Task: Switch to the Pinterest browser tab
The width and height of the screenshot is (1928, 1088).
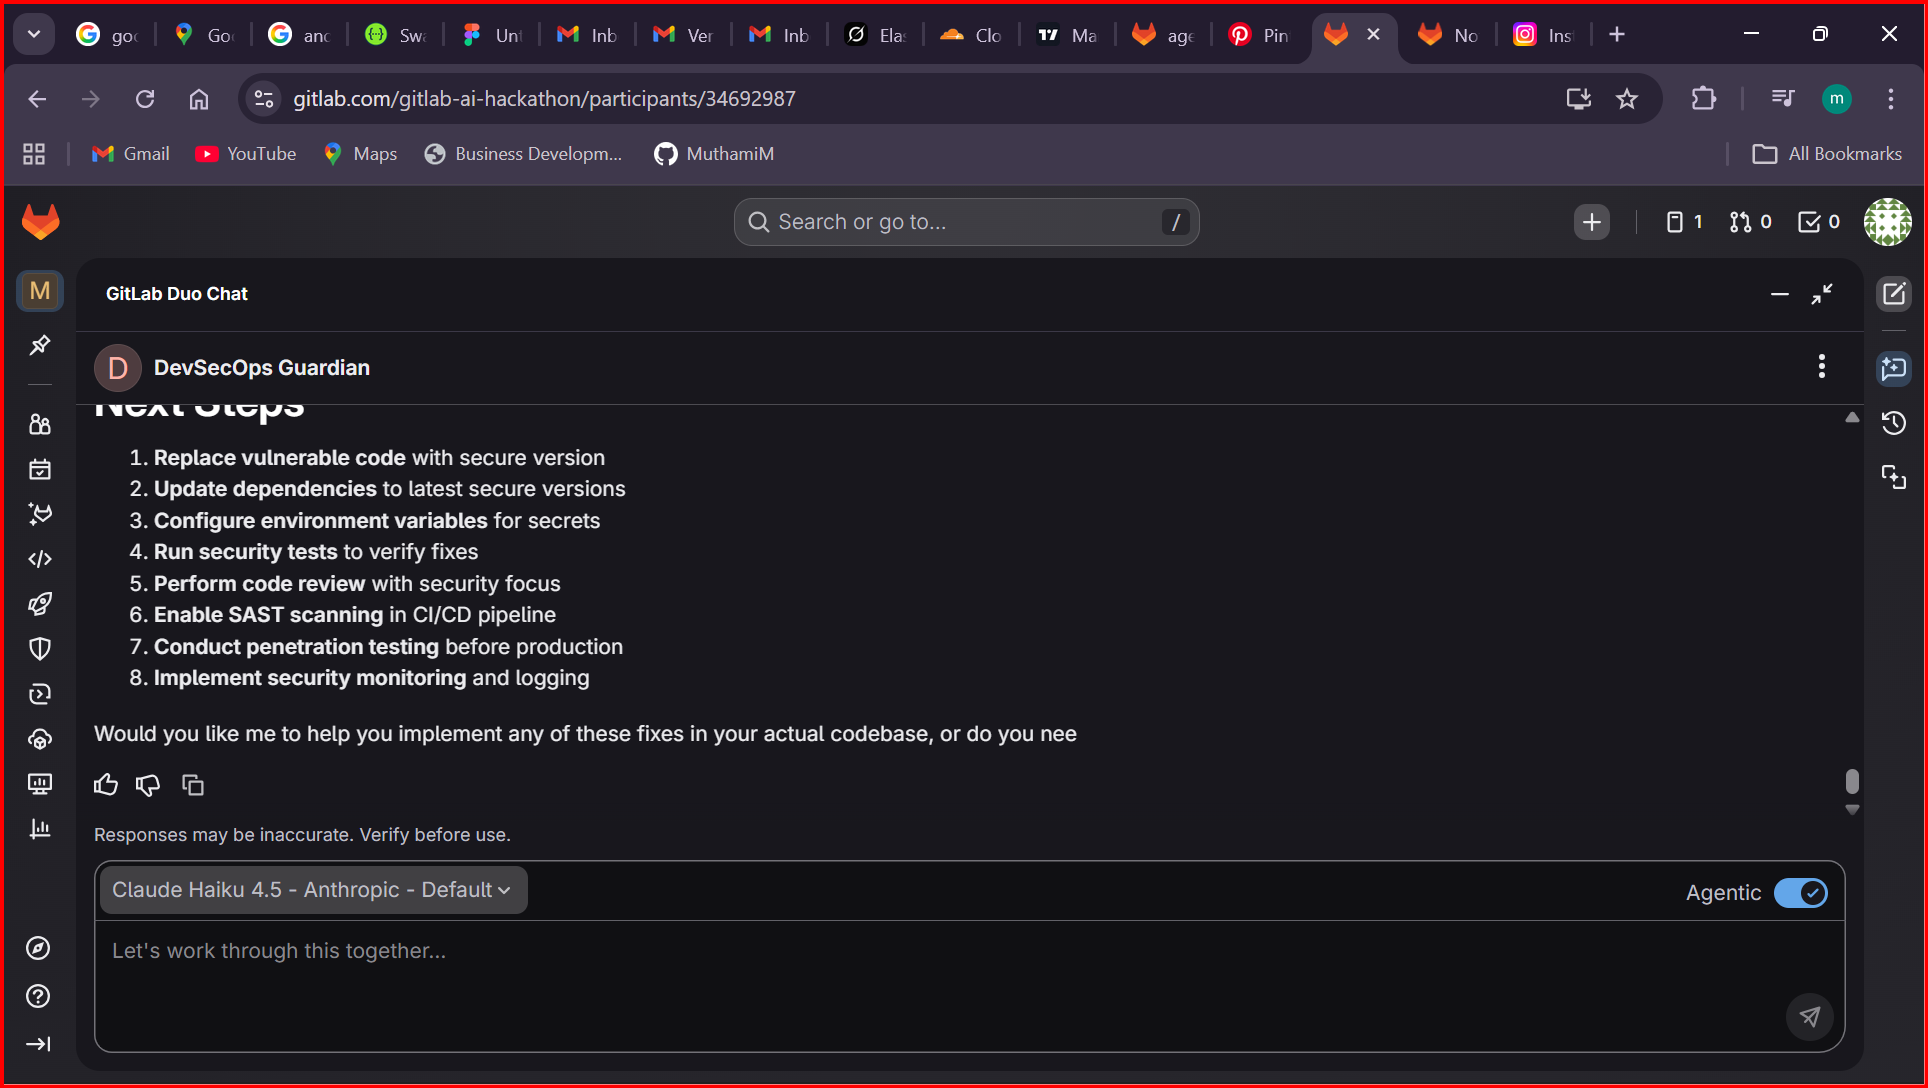Action: 1259,35
